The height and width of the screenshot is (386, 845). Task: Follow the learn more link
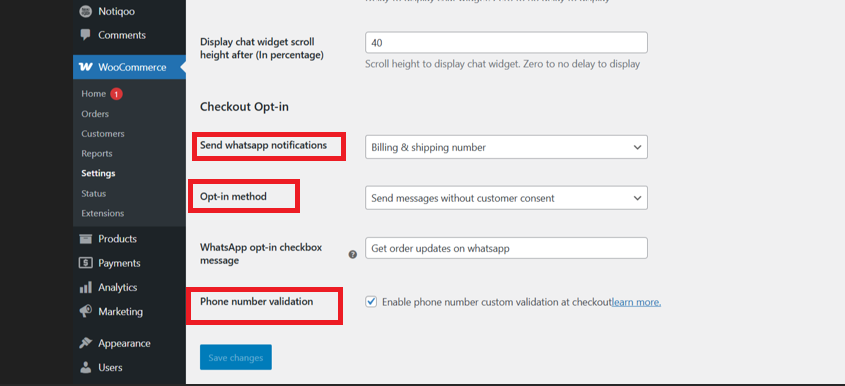pos(636,302)
